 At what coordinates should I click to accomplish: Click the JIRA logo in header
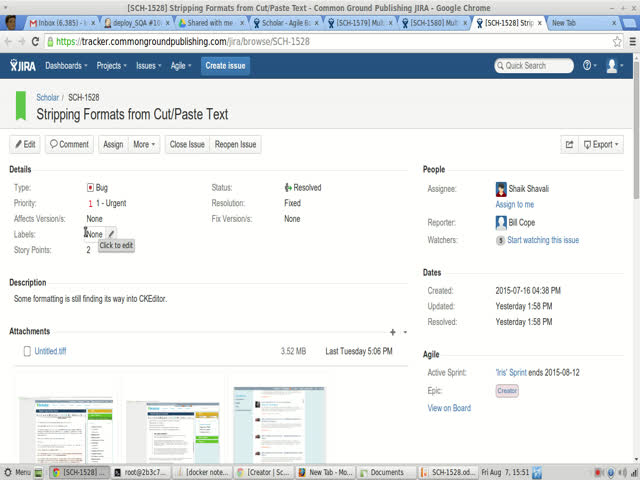coord(22,66)
